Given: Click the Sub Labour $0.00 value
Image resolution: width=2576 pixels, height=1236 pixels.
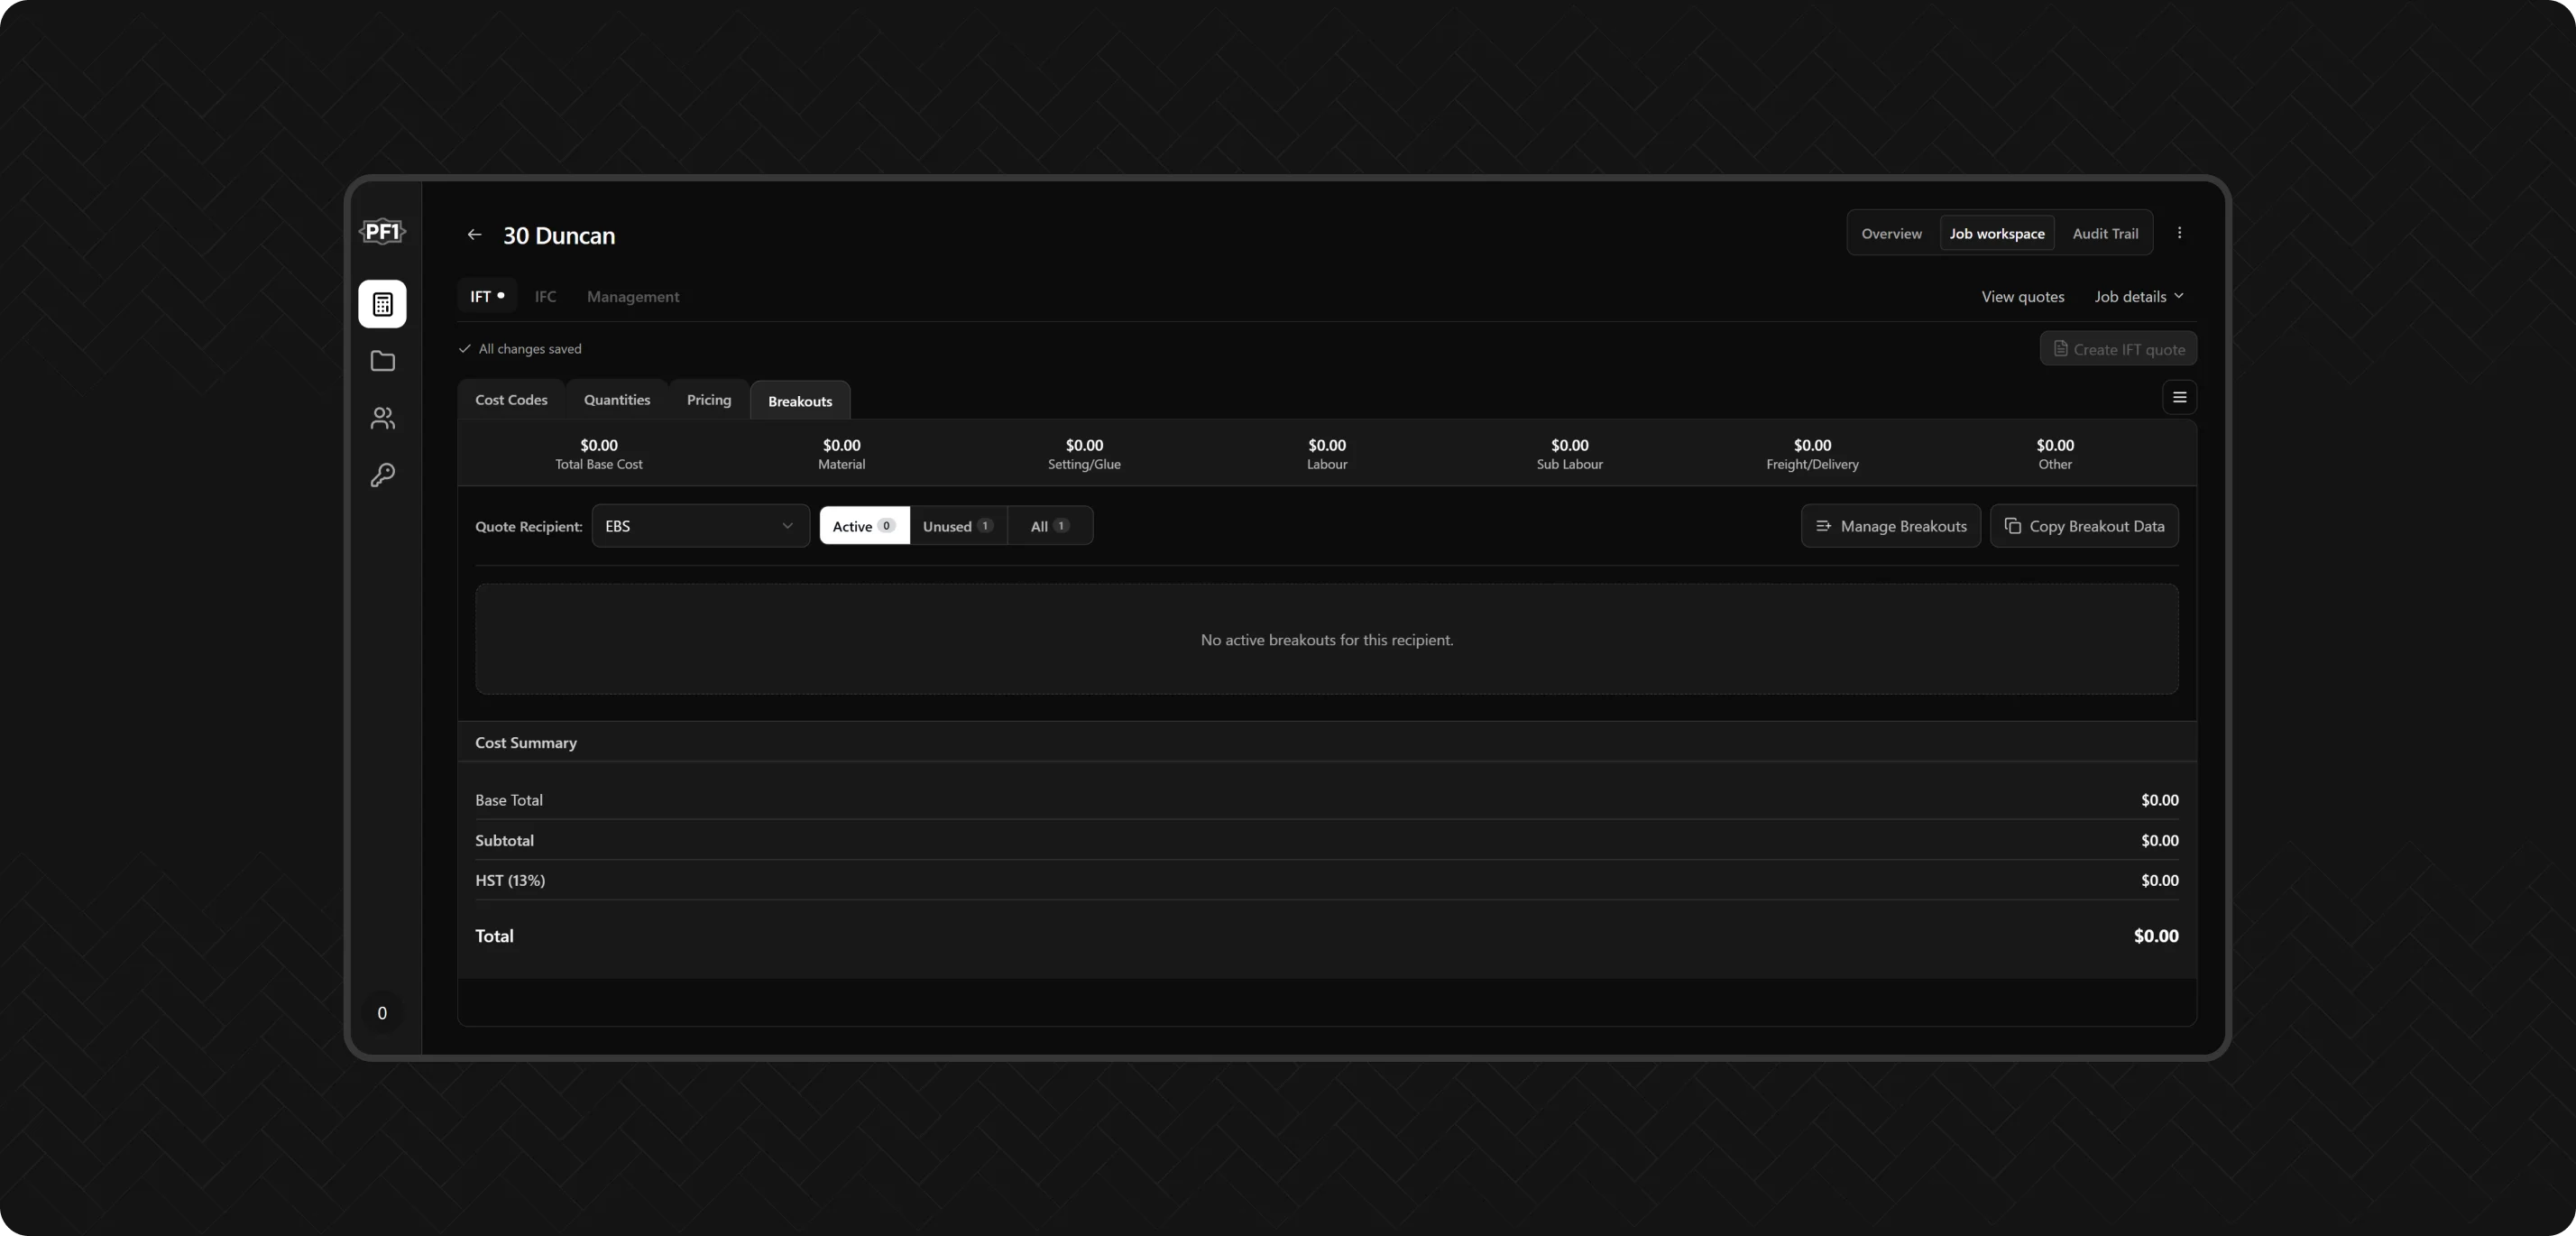Looking at the screenshot, I should point(1569,445).
